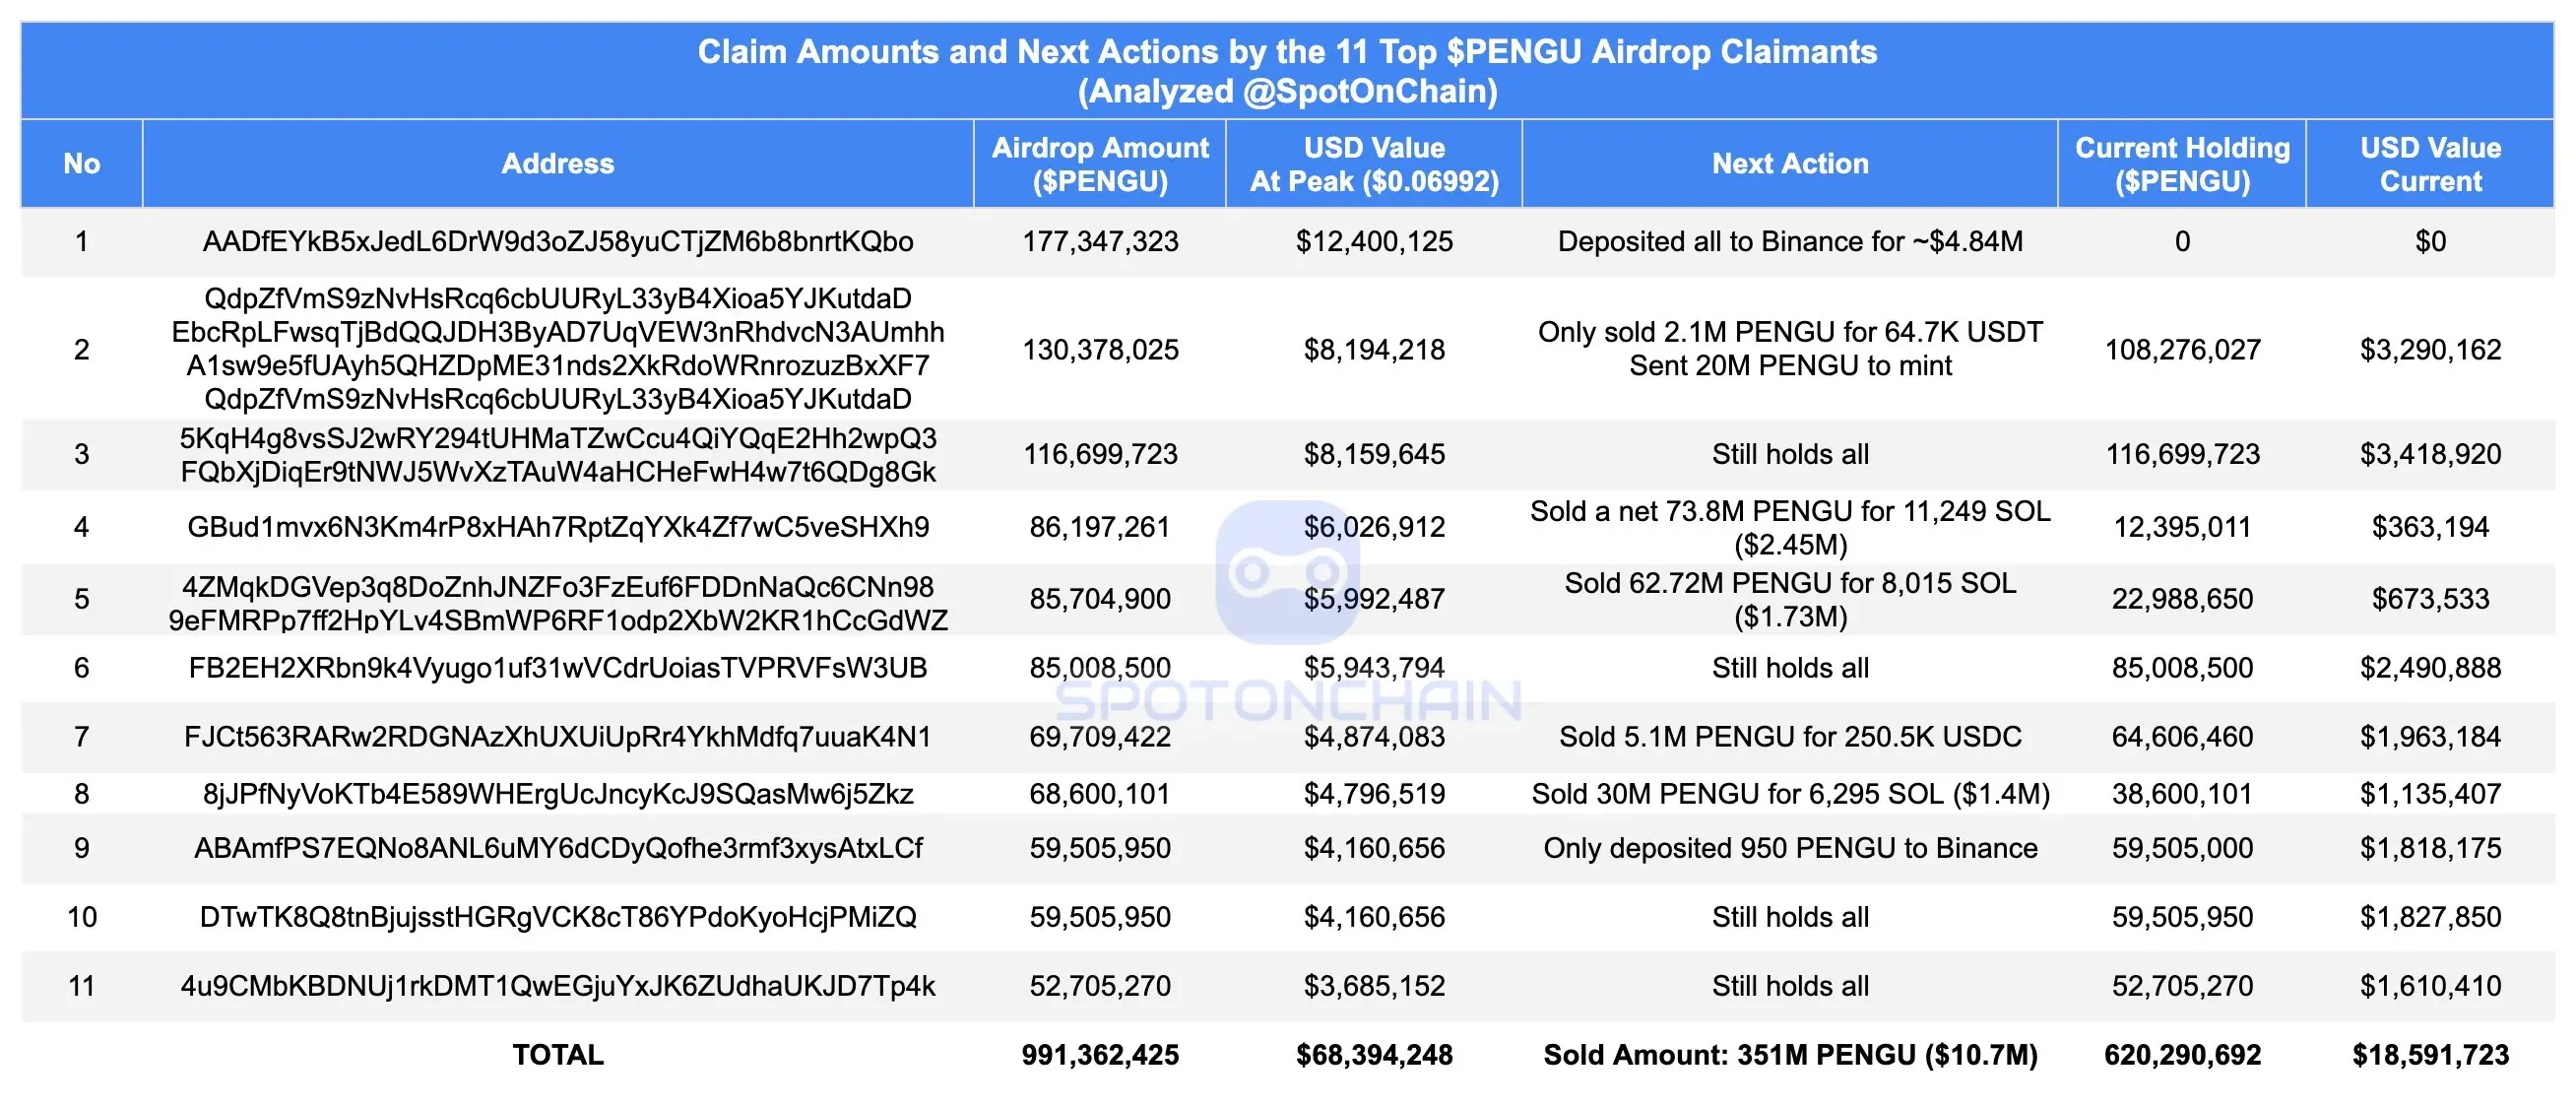Viewport: 2576px width, 1107px height.
Task: Select the "Address" column header
Action: click(557, 164)
